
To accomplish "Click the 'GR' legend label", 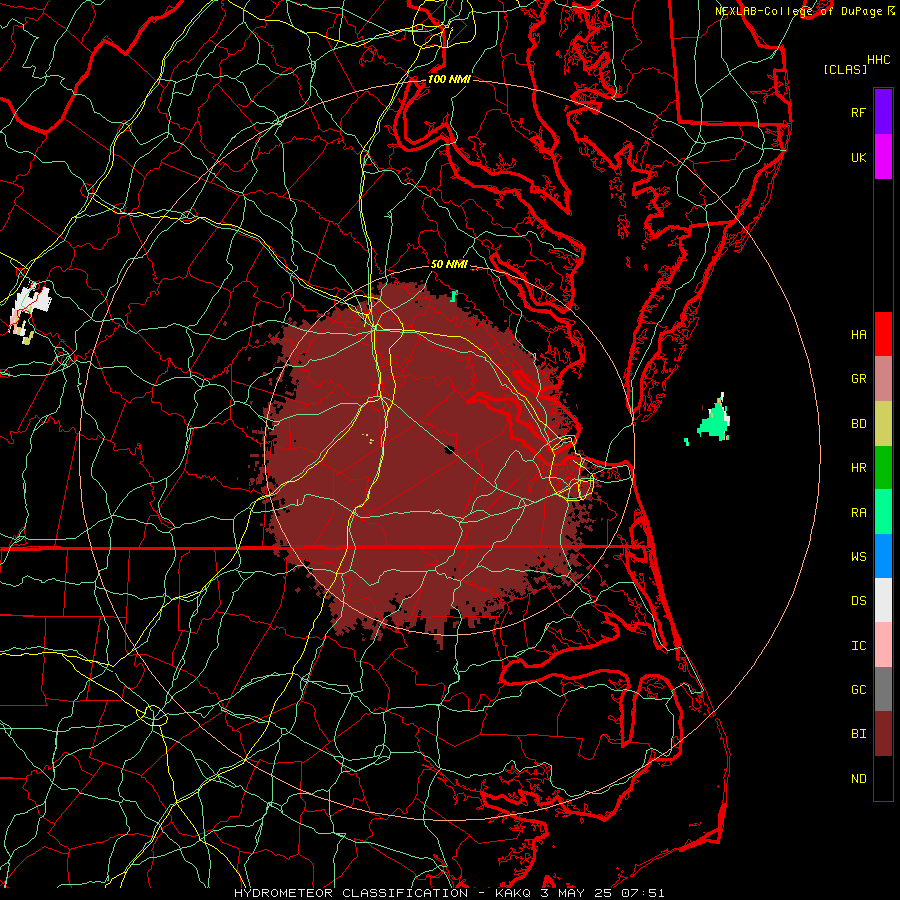I will click(858, 379).
